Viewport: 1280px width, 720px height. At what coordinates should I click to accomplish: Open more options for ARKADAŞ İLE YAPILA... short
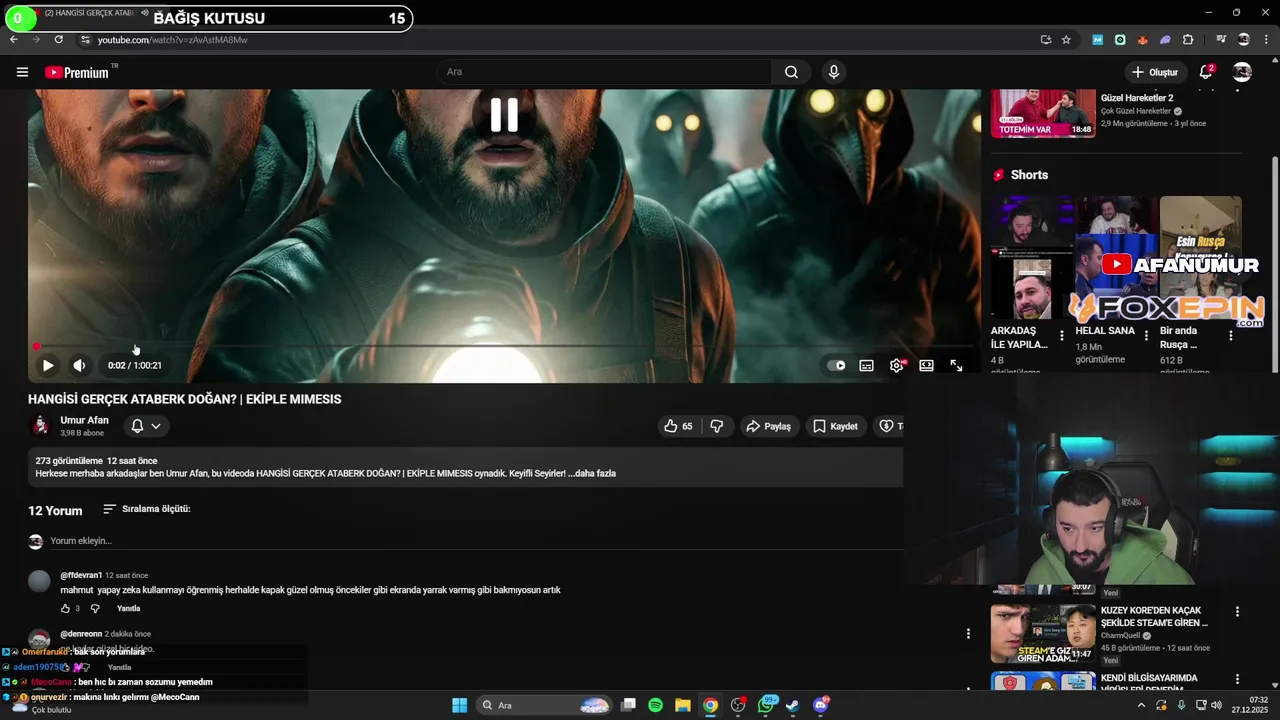1062,336
